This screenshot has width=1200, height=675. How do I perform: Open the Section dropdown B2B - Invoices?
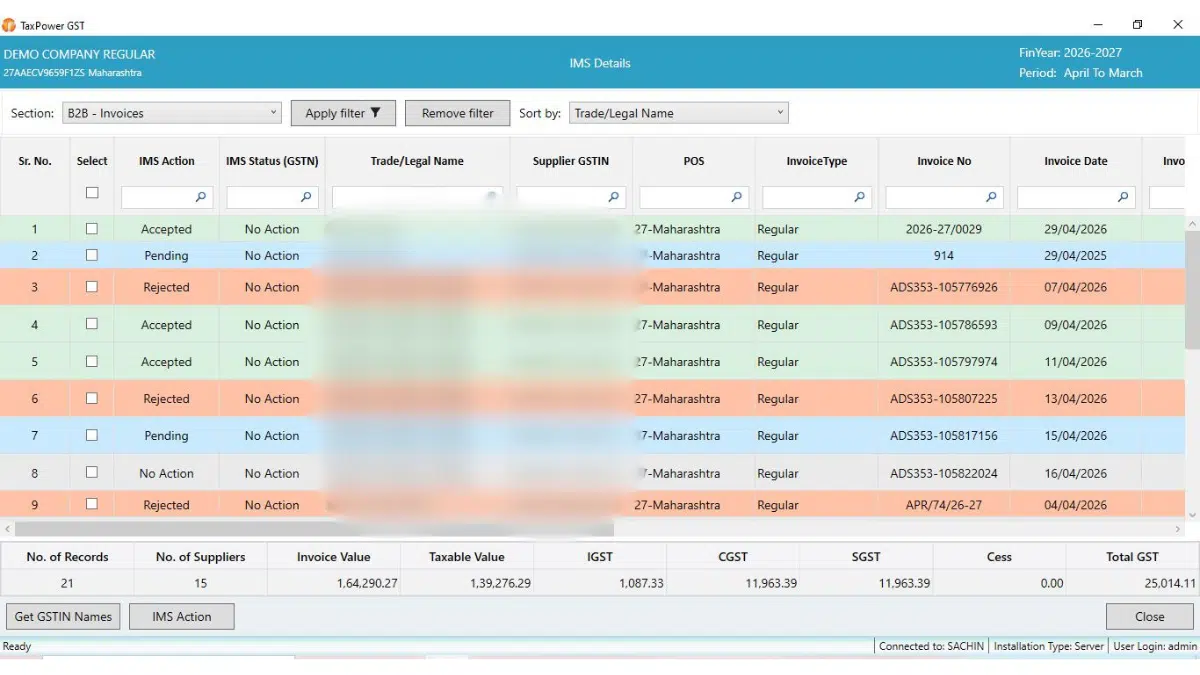click(x=172, y=113)
